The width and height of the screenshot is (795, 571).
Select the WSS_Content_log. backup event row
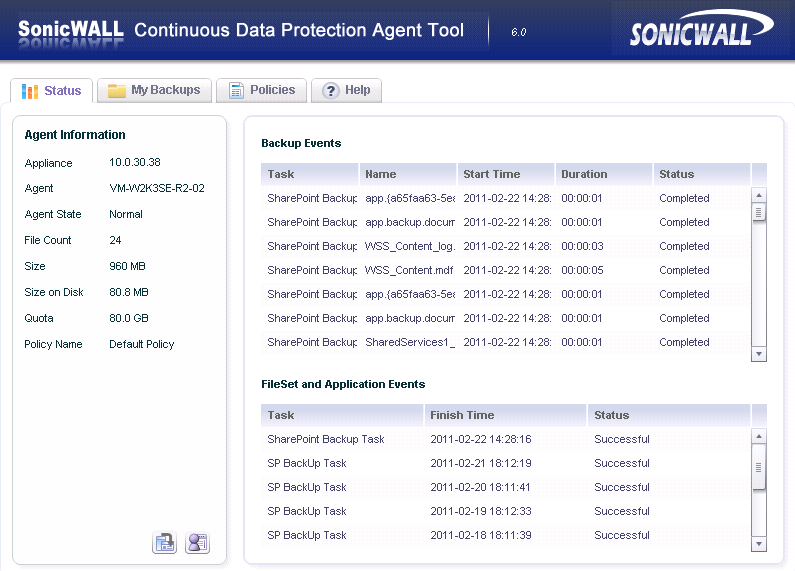pos(505,246)
